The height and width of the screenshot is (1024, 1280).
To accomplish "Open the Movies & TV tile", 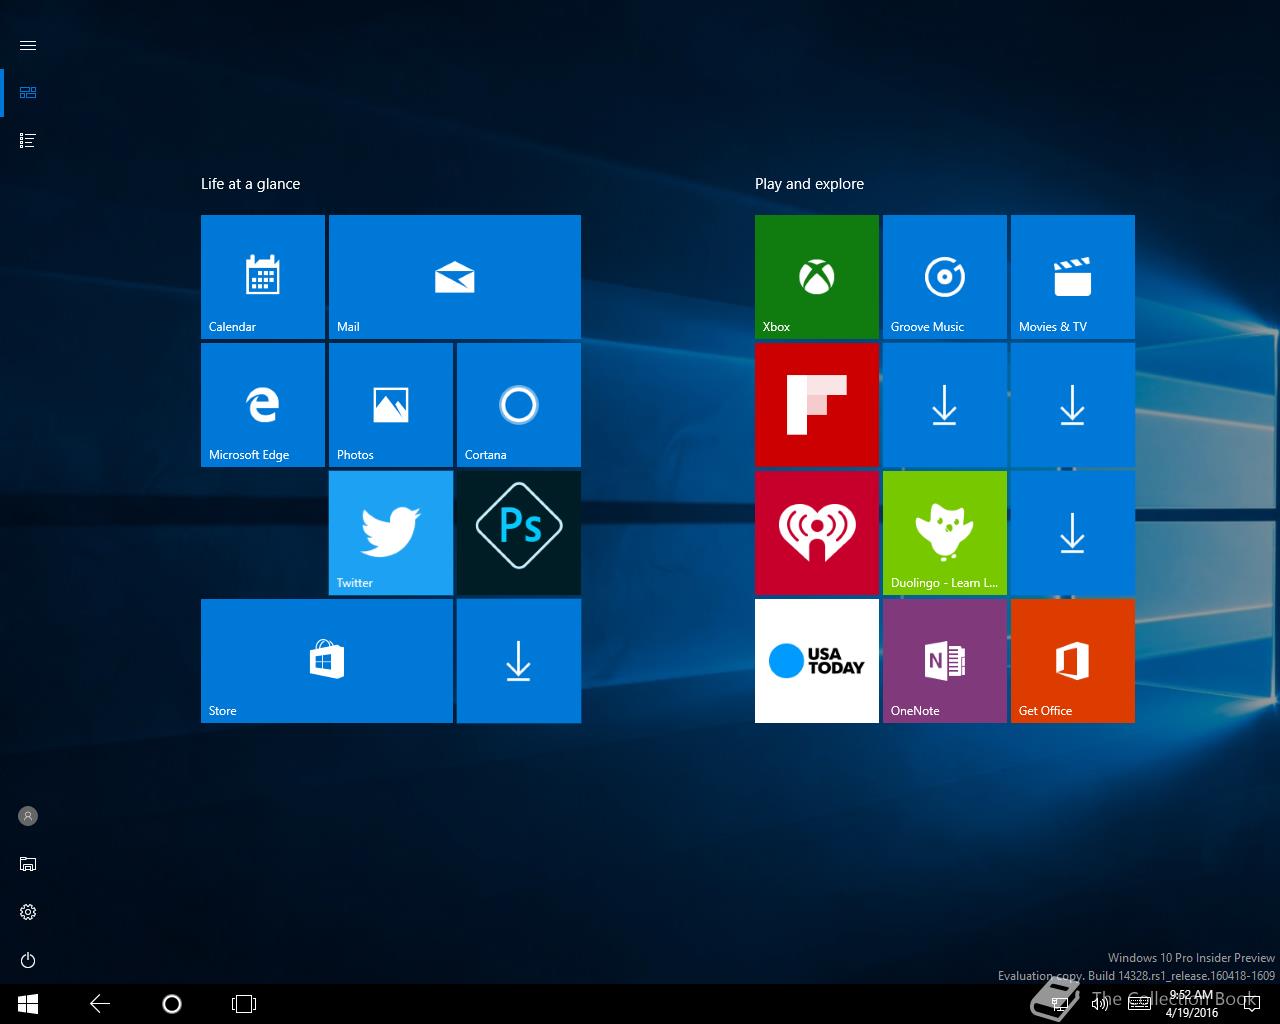I will [1073, 277].
